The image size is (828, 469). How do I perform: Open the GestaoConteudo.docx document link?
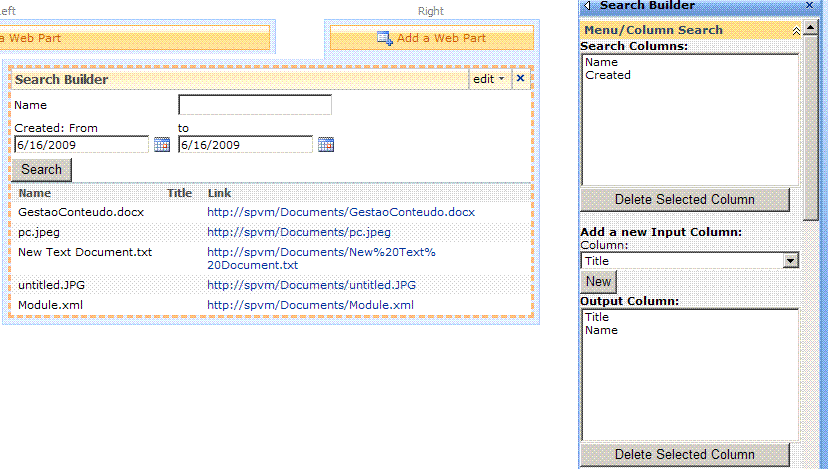click(x=341, y=212)
